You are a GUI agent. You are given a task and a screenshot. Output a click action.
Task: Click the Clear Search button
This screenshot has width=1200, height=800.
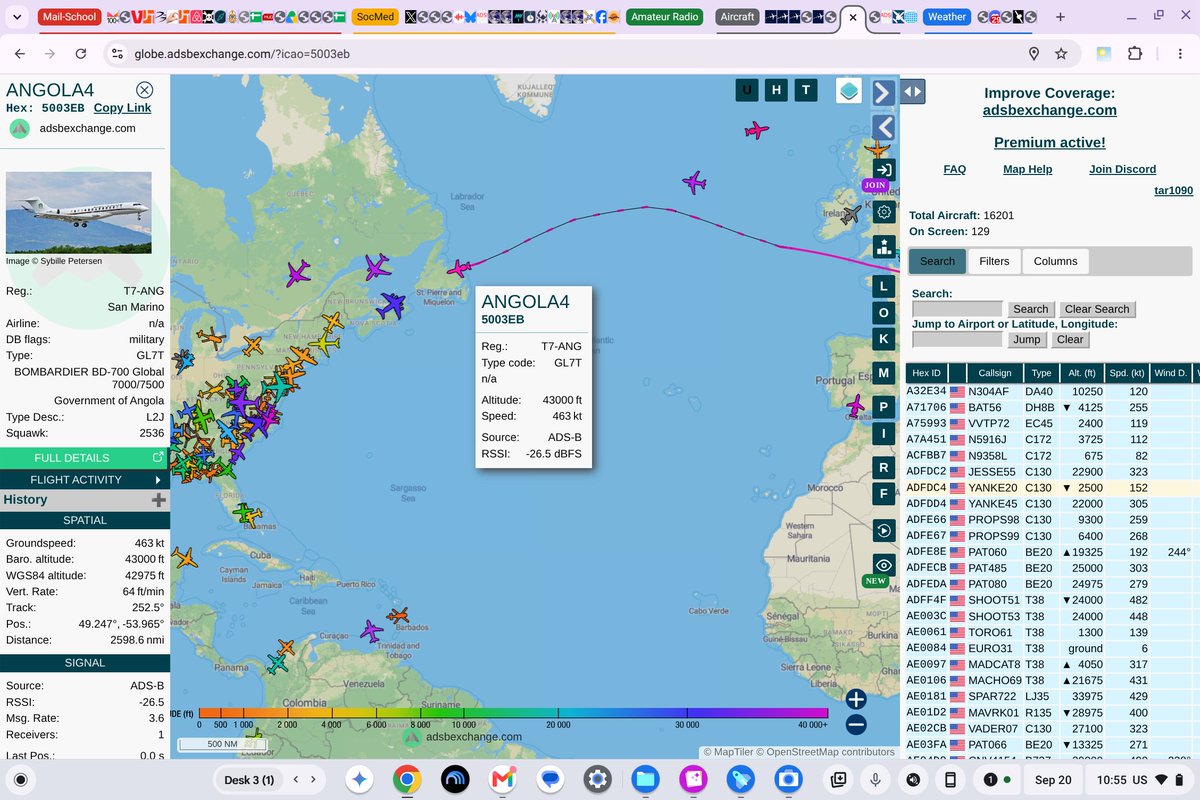[x=1097, y=309]
